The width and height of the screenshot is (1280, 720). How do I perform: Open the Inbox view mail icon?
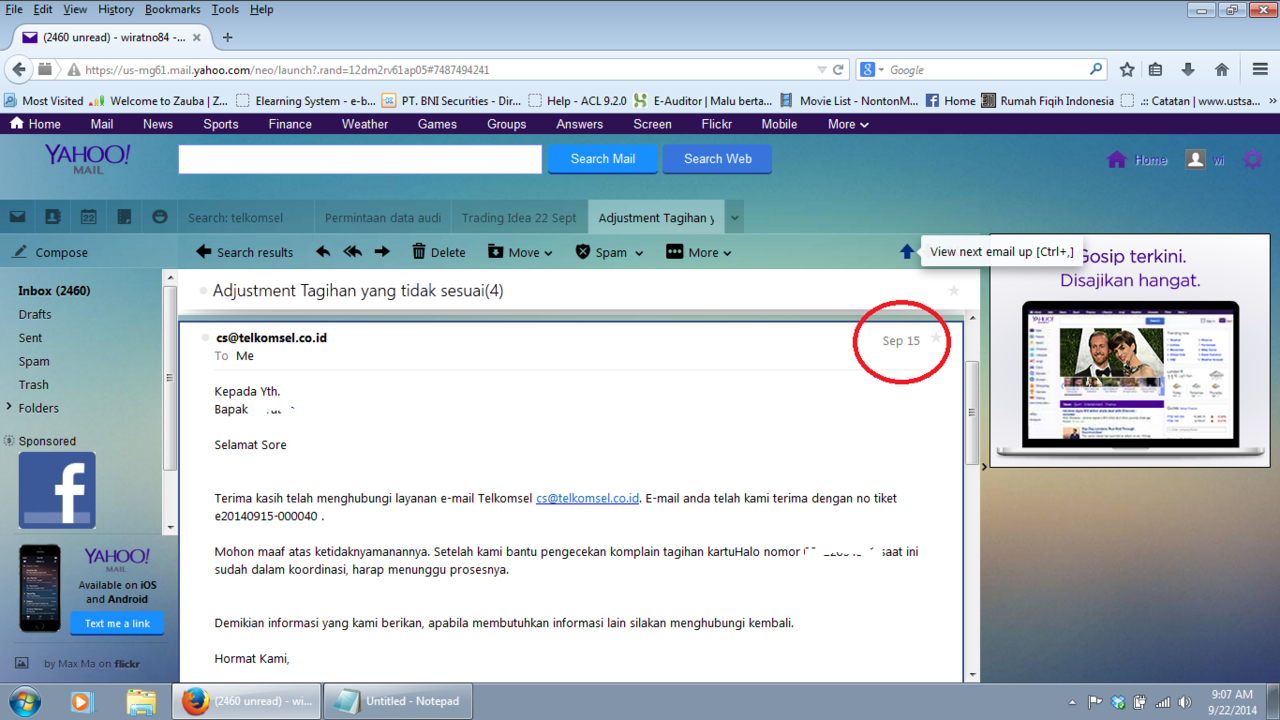coord(17,217)
